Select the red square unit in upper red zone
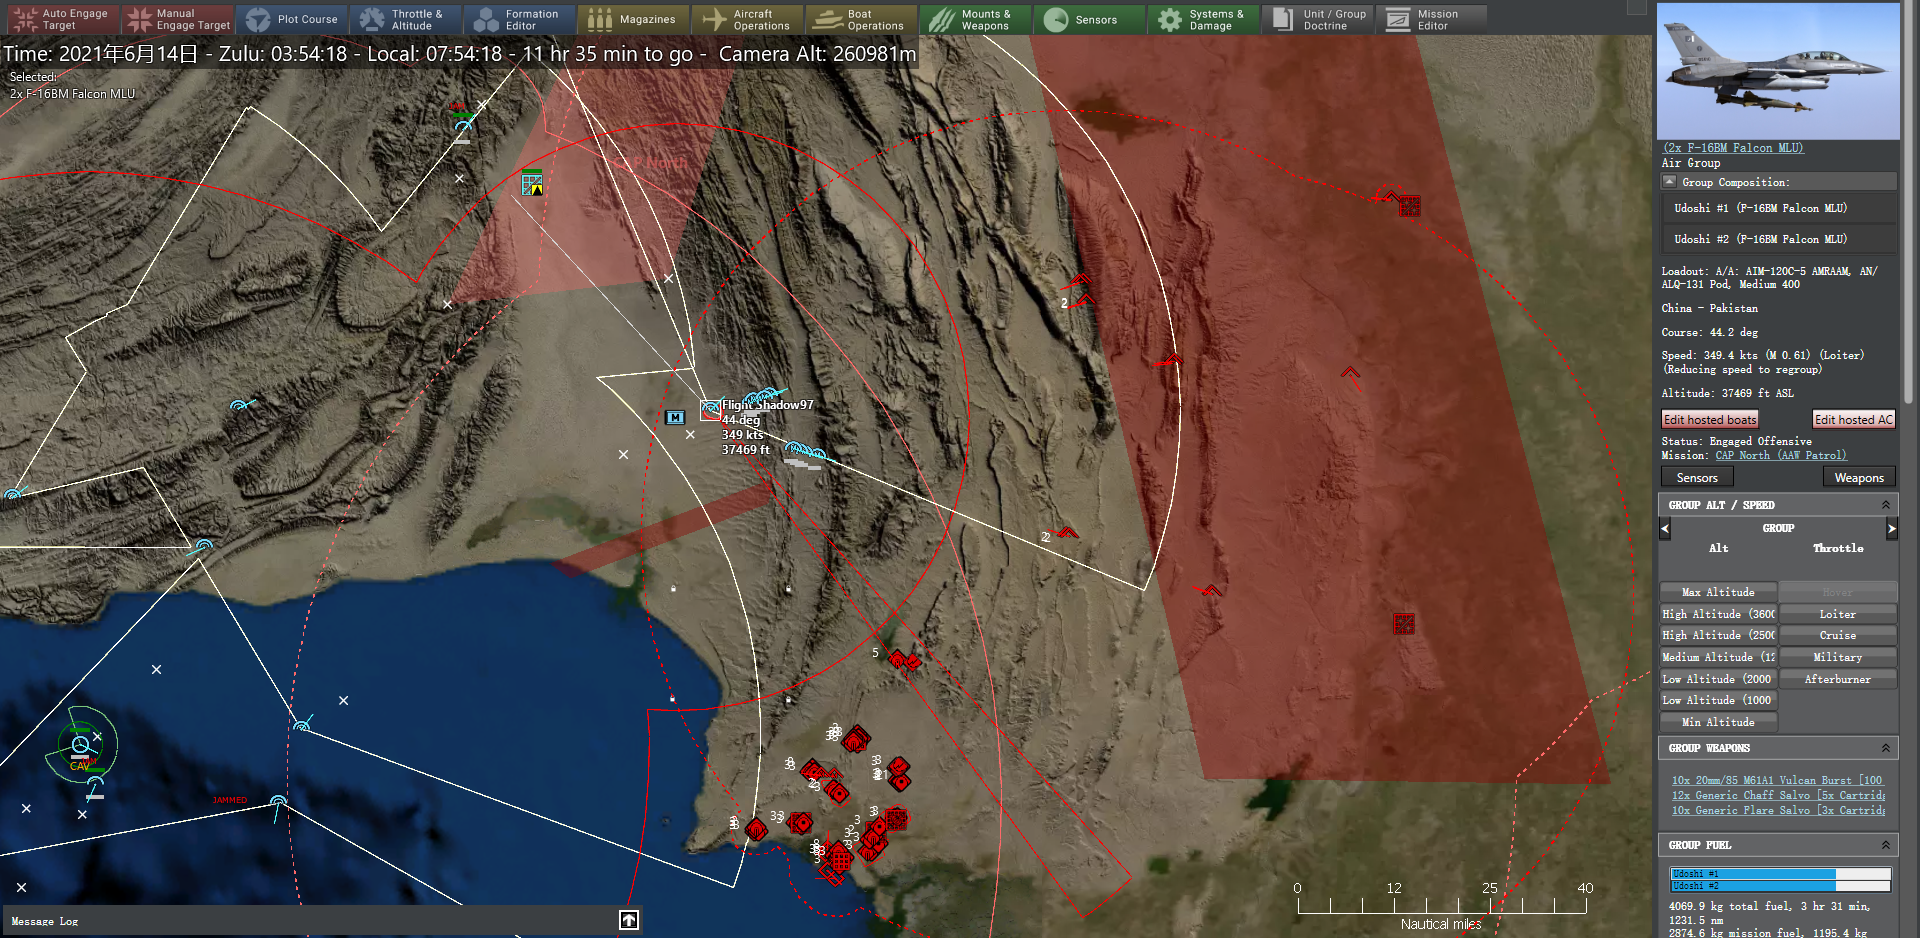Viewport: 1920px width, 938px height. 1410,206
